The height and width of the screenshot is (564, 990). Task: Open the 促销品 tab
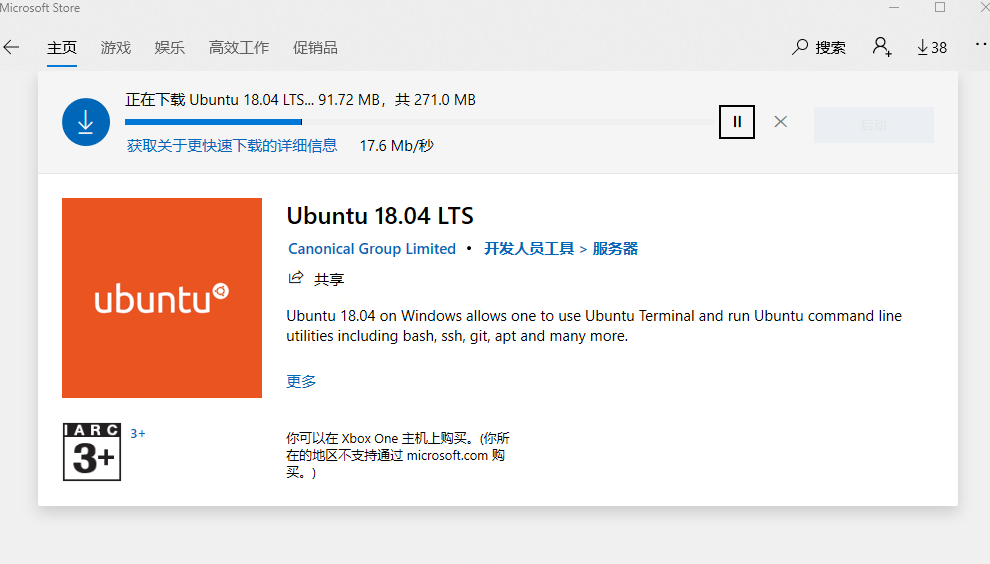[315, 47]
